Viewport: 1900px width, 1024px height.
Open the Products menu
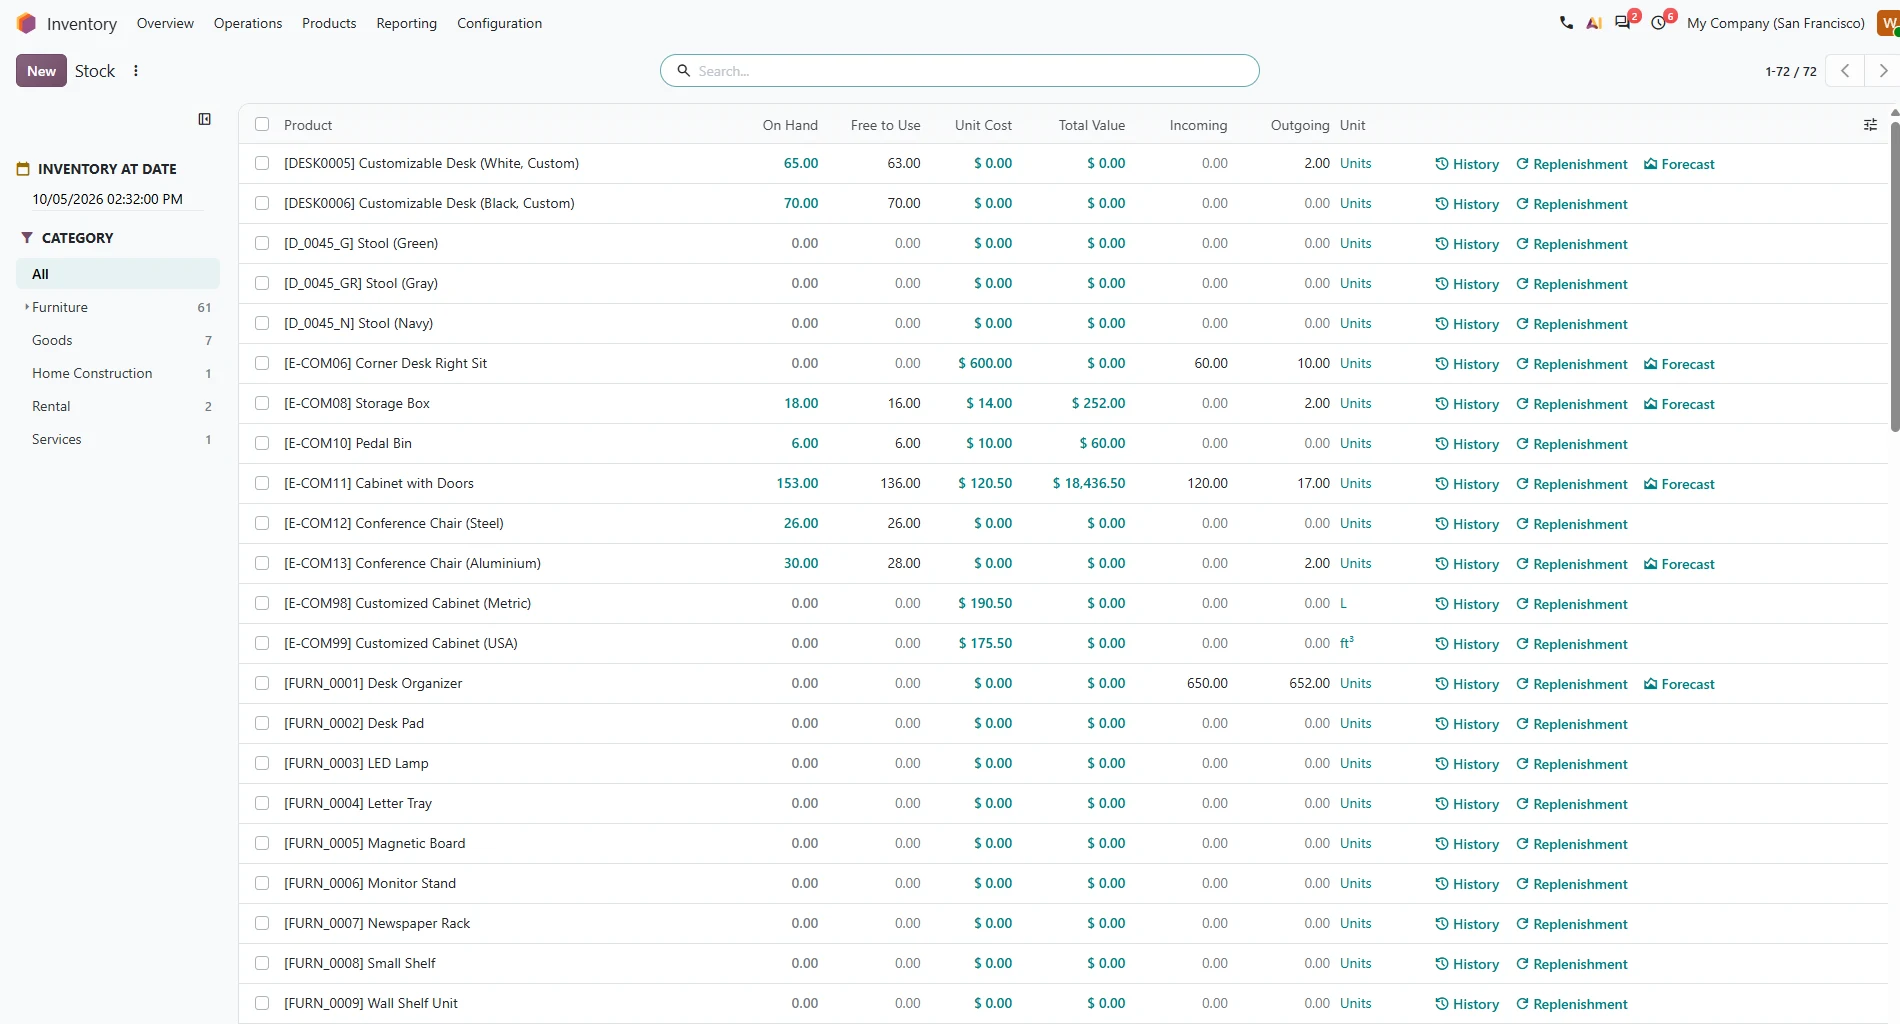329,23
